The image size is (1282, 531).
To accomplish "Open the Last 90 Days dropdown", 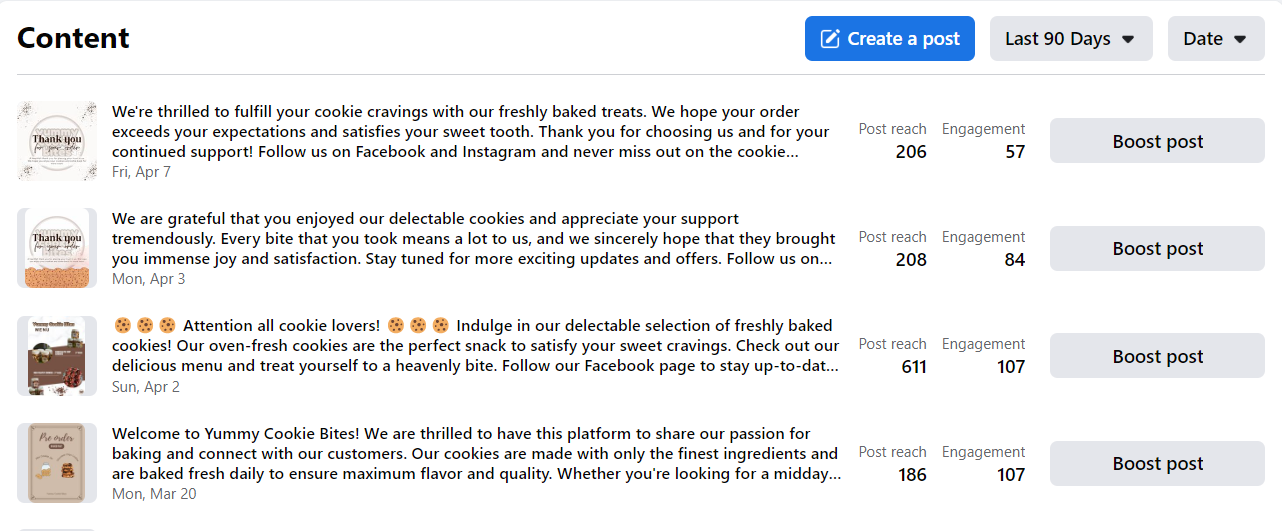I will [1070, 39].
